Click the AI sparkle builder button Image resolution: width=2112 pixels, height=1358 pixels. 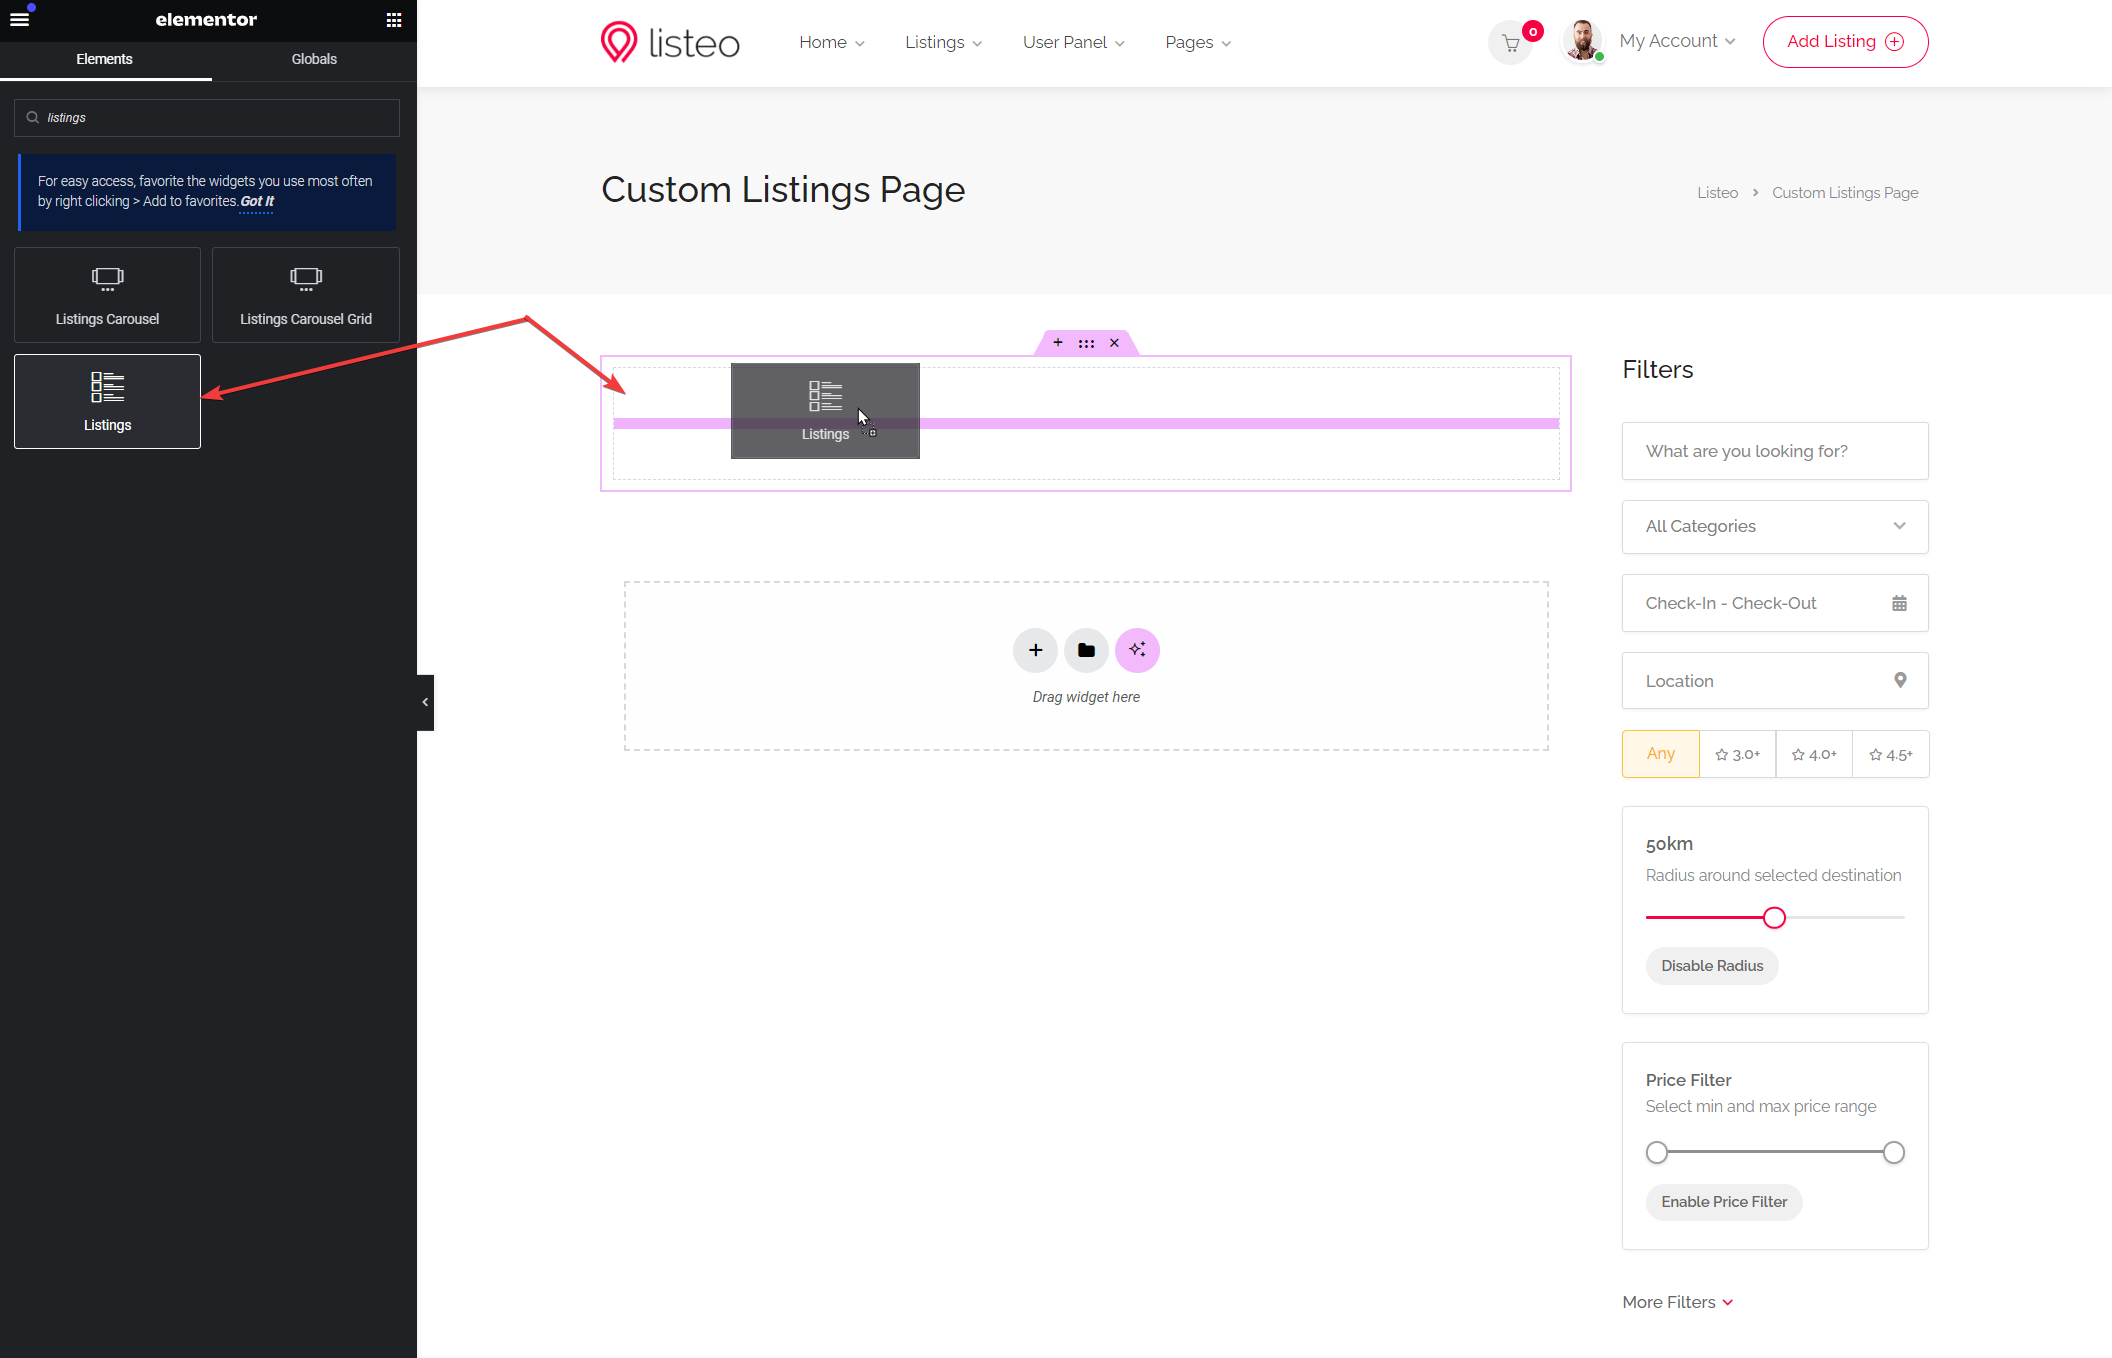pyautogui.click(x=1137, y=650)
